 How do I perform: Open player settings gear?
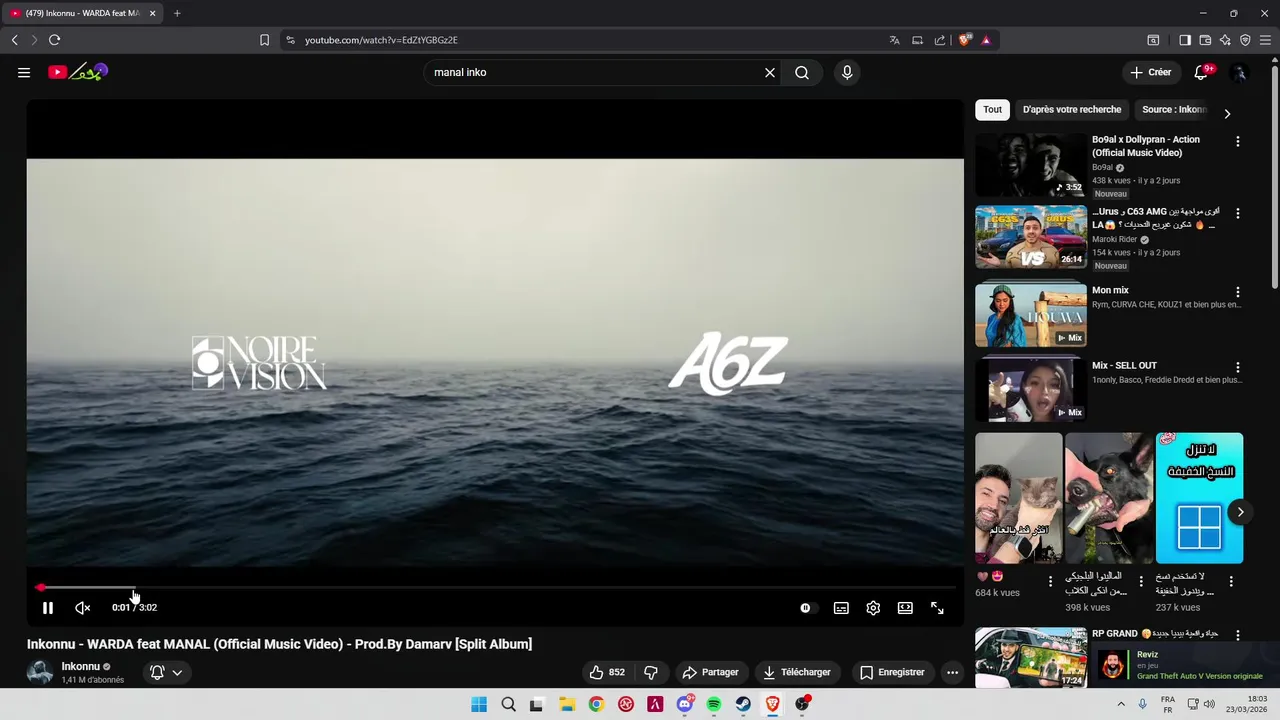click(x=873, y=608)
